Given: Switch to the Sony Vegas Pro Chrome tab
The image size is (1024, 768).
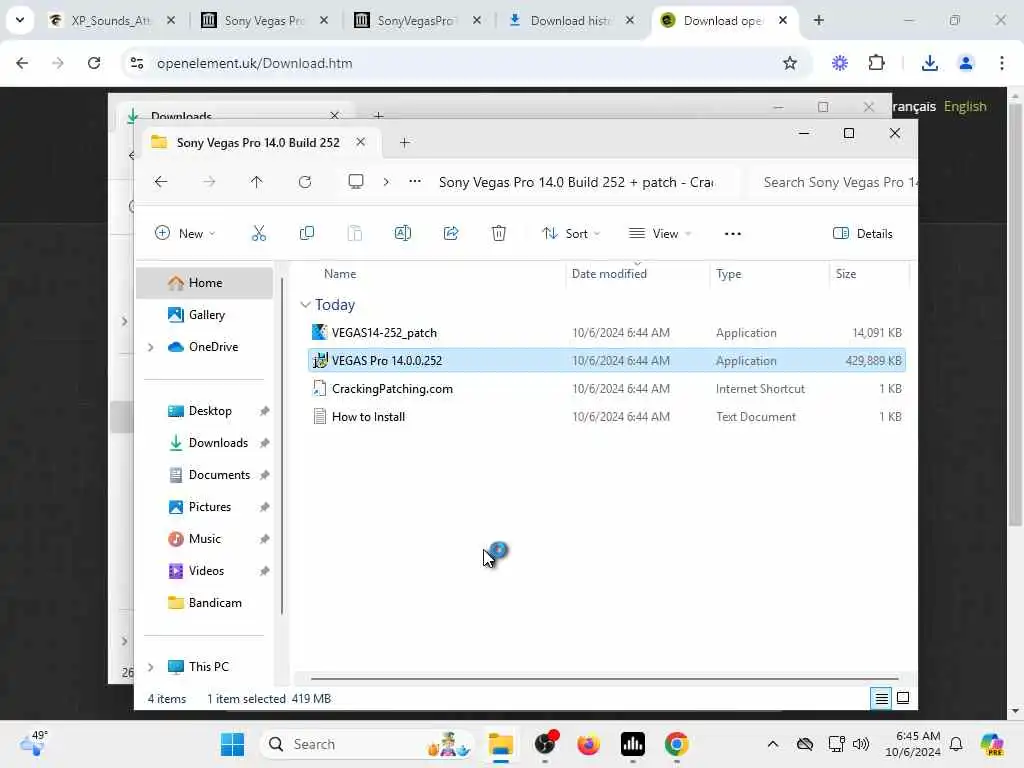Looking at the screenshot, I should 264,20.
